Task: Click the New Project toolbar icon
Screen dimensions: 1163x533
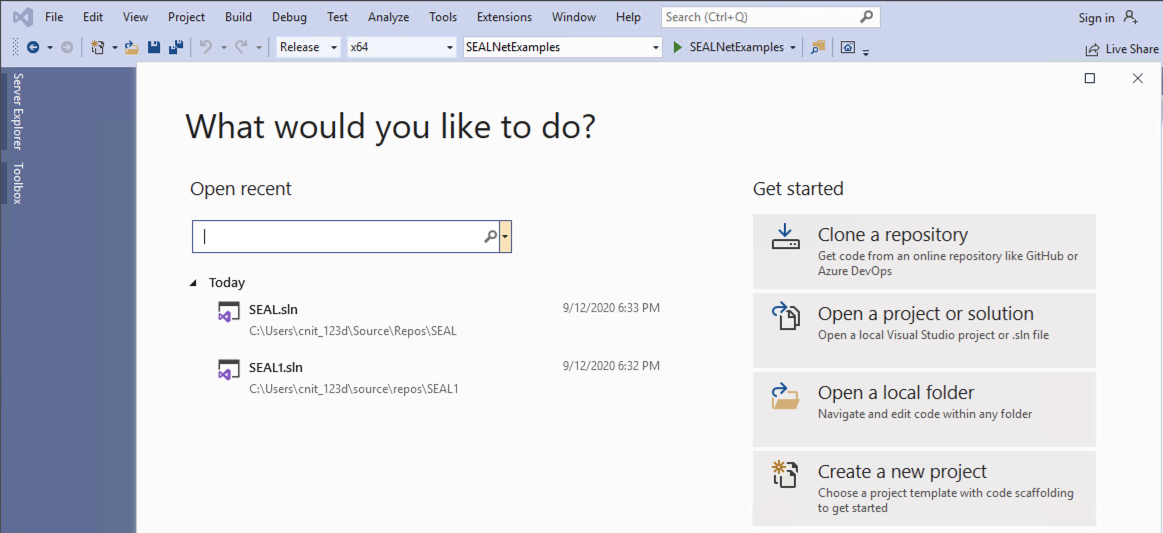Action: 97,47
